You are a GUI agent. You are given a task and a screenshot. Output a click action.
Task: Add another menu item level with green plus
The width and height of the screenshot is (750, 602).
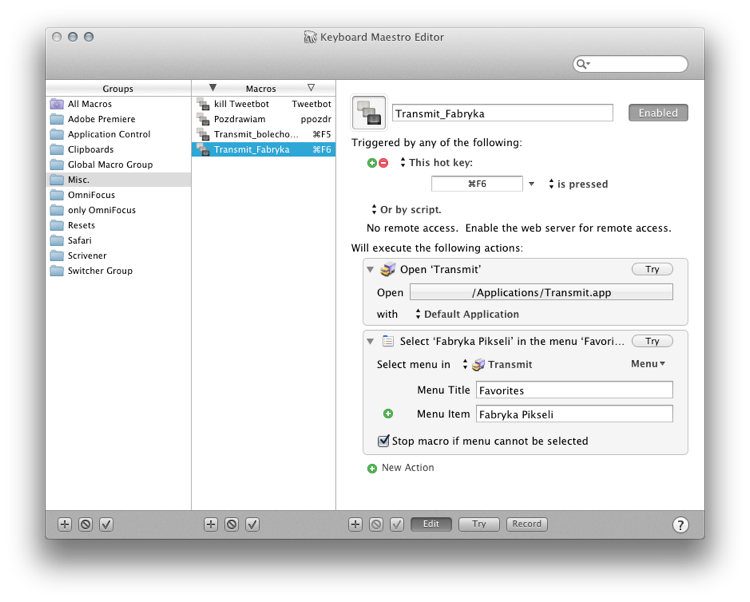pyautogui.click(x=388, y=414)
